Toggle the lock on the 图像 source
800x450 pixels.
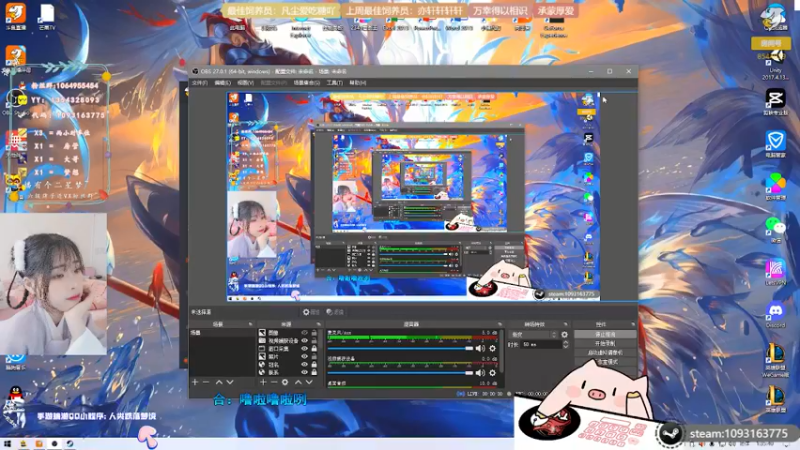click(314, 333)
